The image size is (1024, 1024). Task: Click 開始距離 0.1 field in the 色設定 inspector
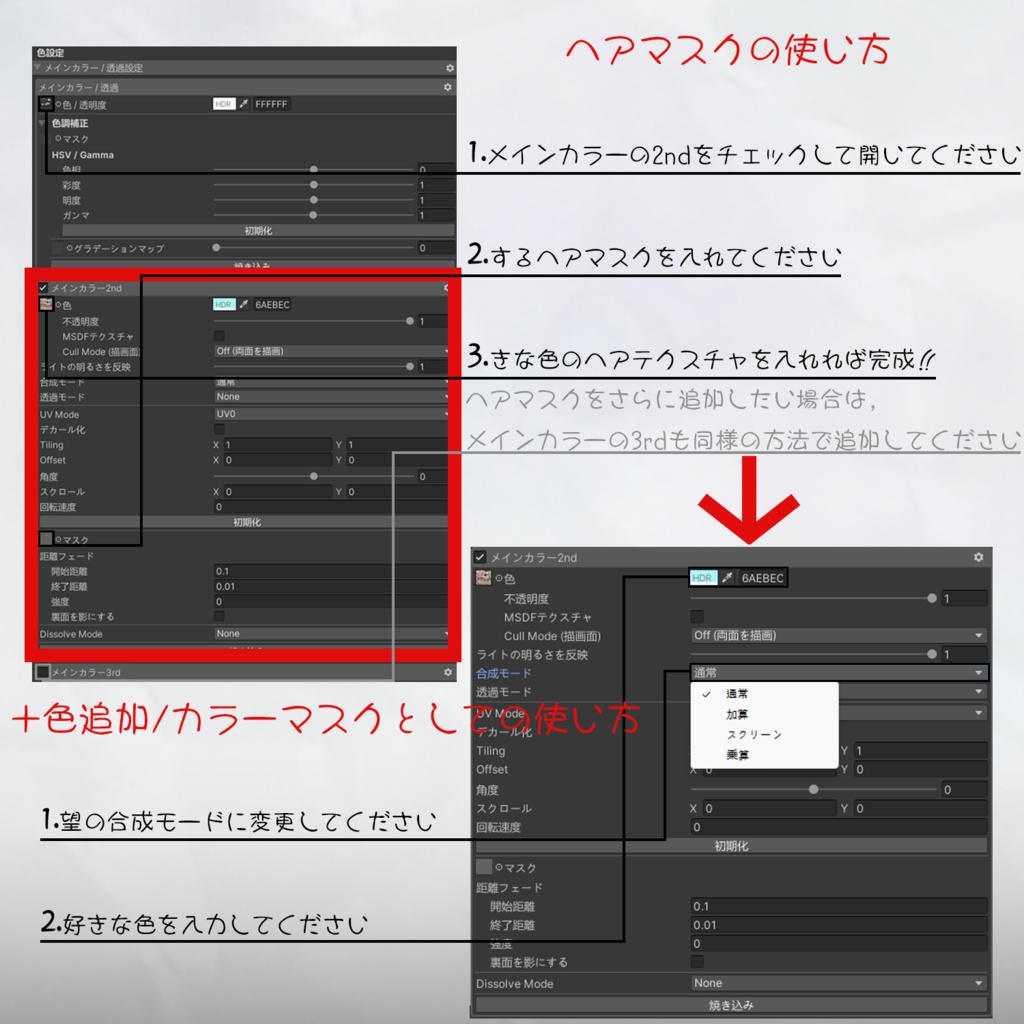pos(332,571)
